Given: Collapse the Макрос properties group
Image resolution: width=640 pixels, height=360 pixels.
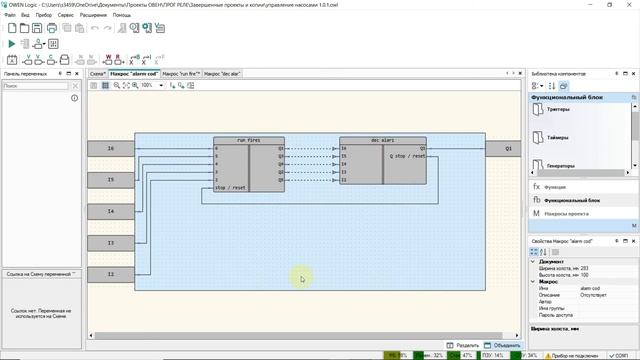Looking at the screenshot, I should [533, 282].
